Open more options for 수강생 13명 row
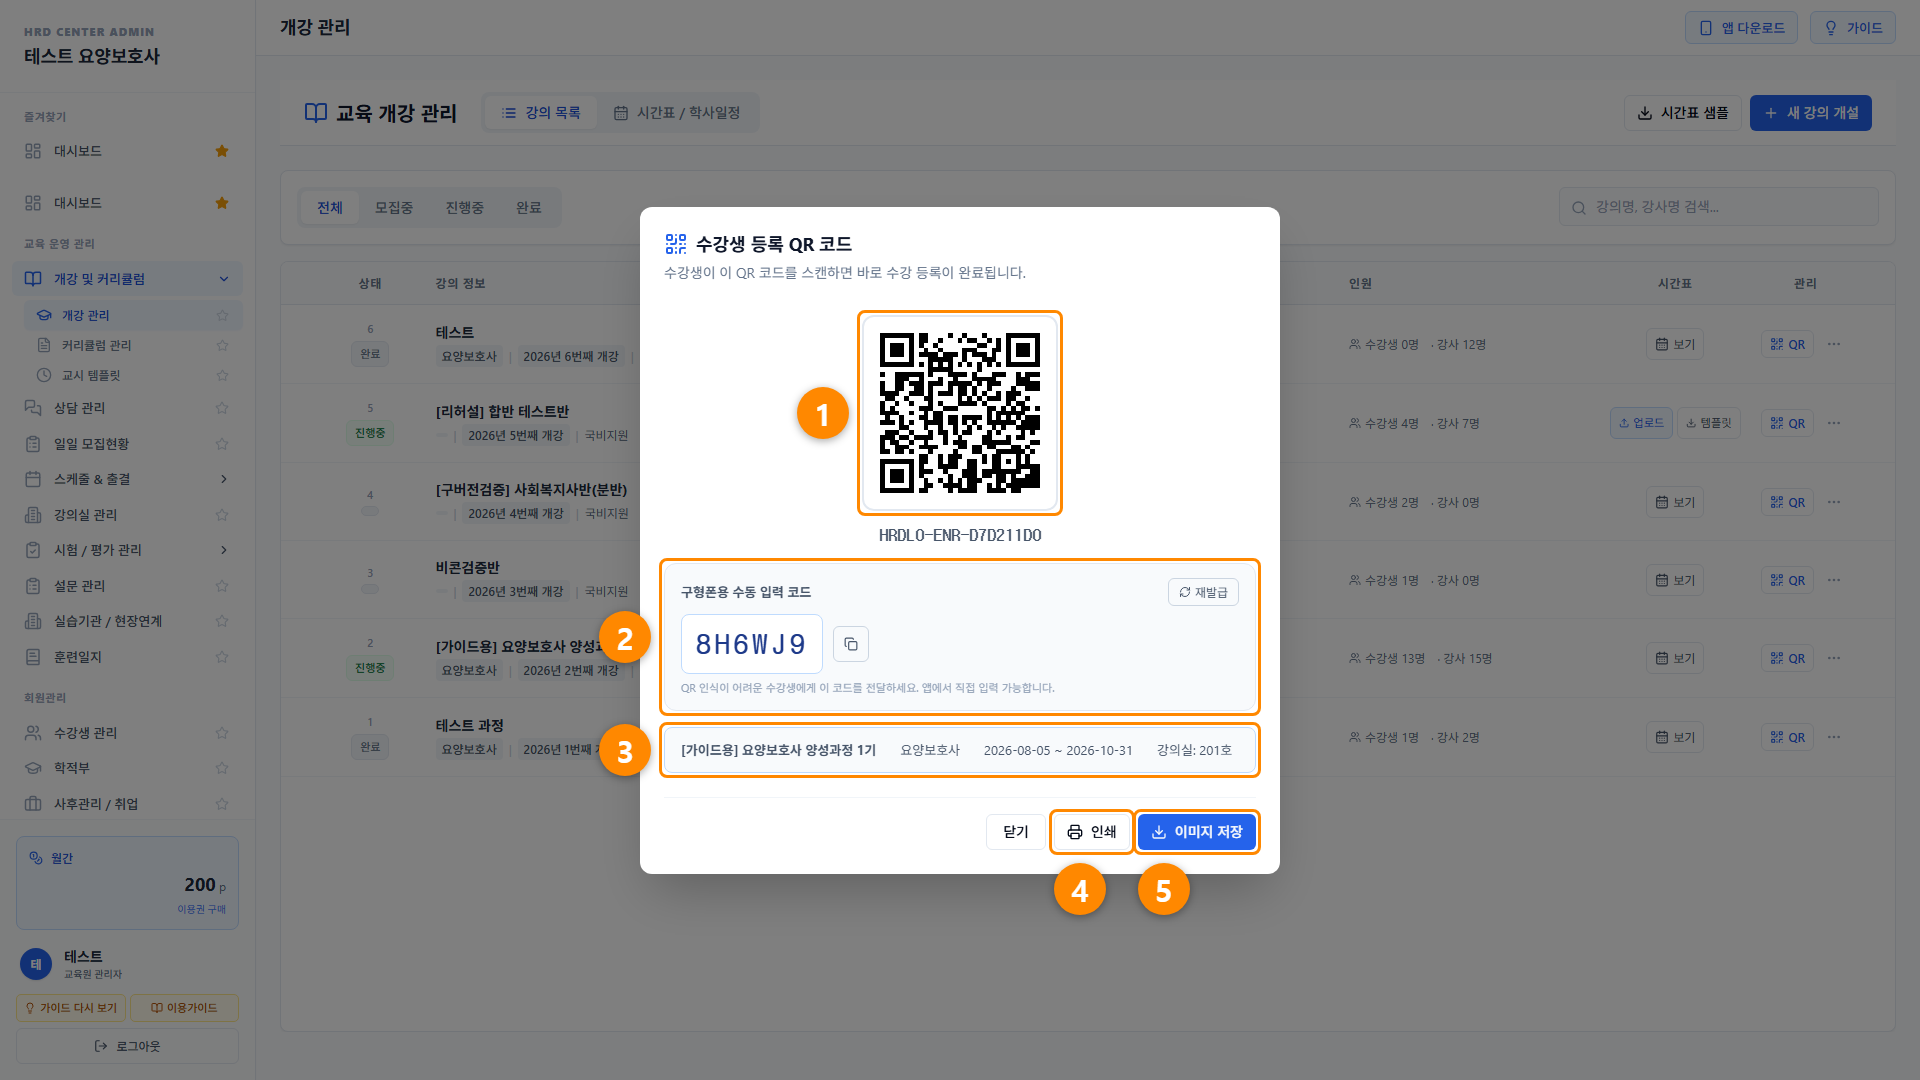 (x=1834, y=658)
